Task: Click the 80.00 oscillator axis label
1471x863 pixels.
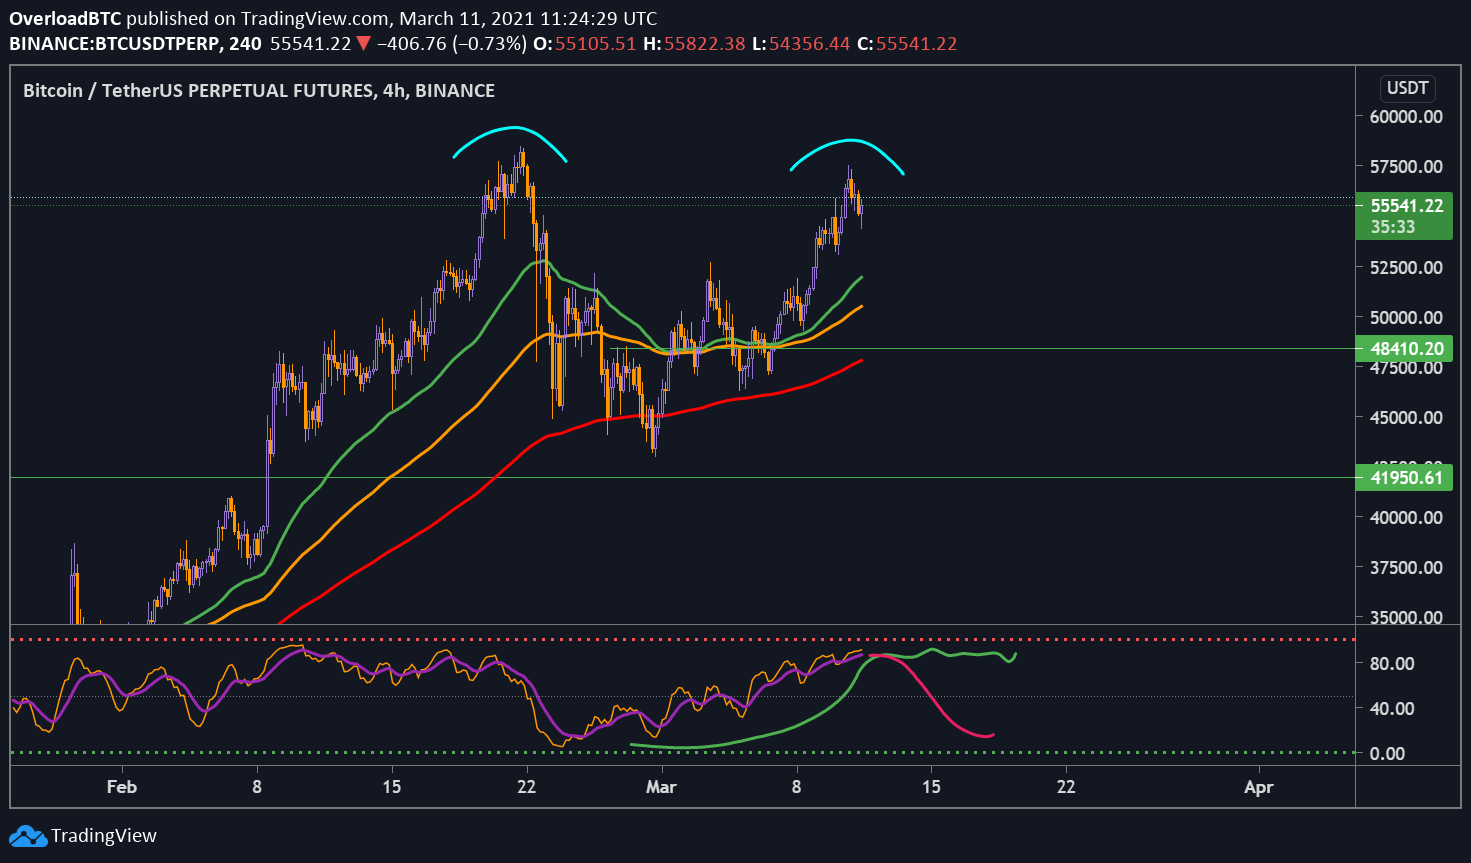Action: pyautogui.click(x=1392, y=663)
